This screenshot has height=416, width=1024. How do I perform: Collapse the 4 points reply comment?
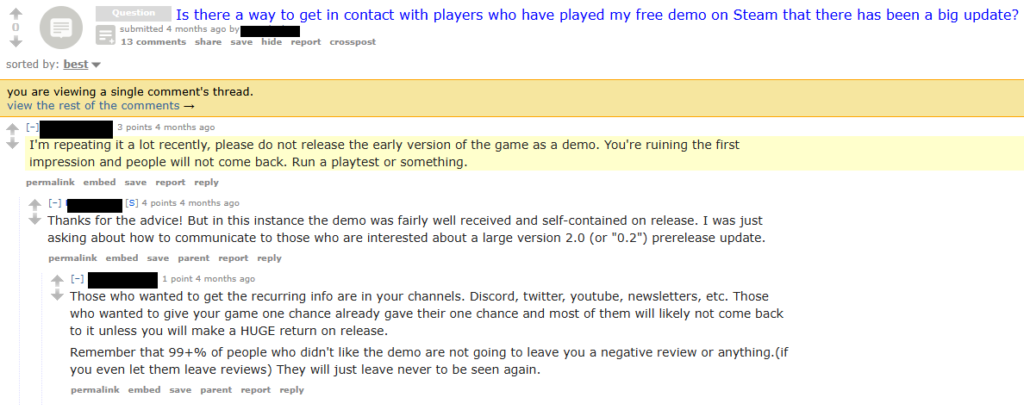55,203
